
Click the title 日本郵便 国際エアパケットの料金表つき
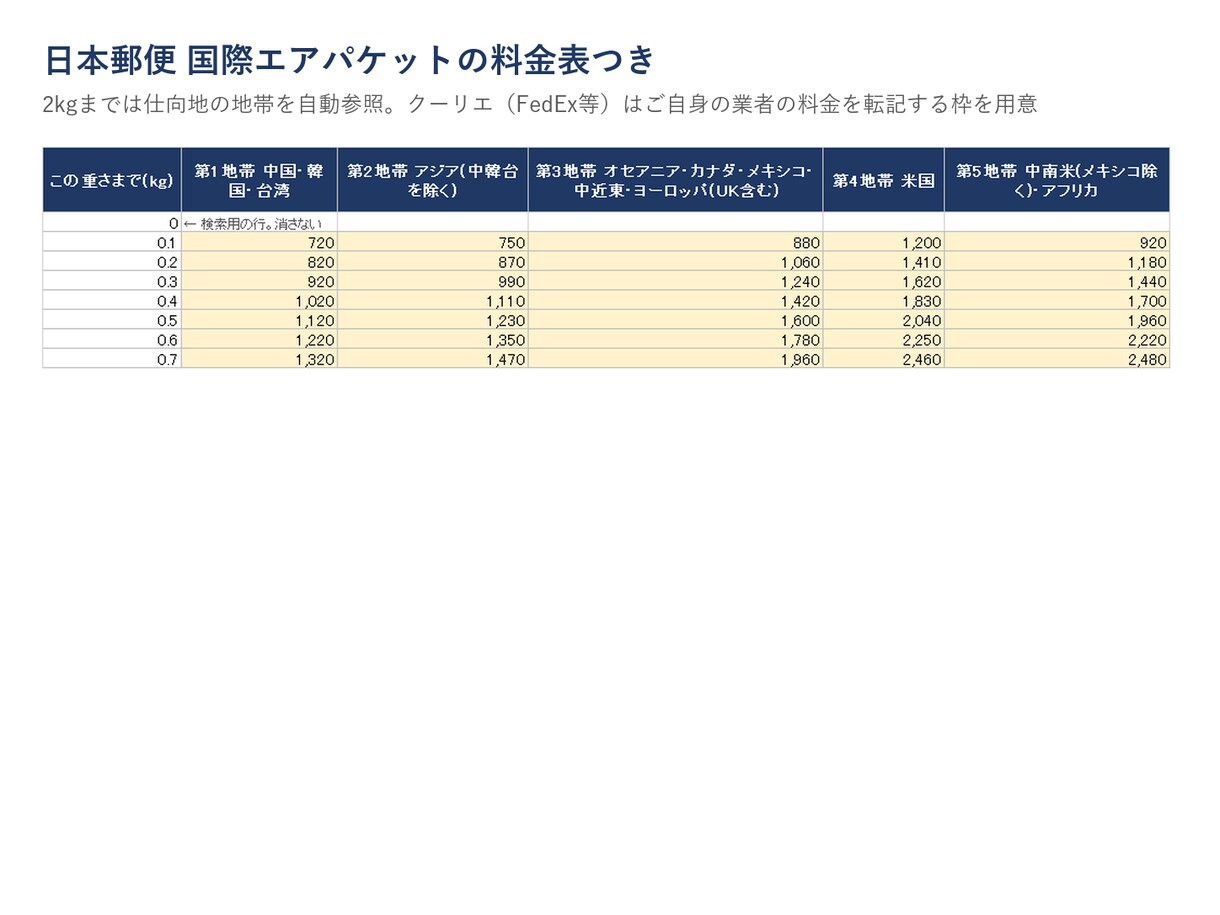coord(349,60)
